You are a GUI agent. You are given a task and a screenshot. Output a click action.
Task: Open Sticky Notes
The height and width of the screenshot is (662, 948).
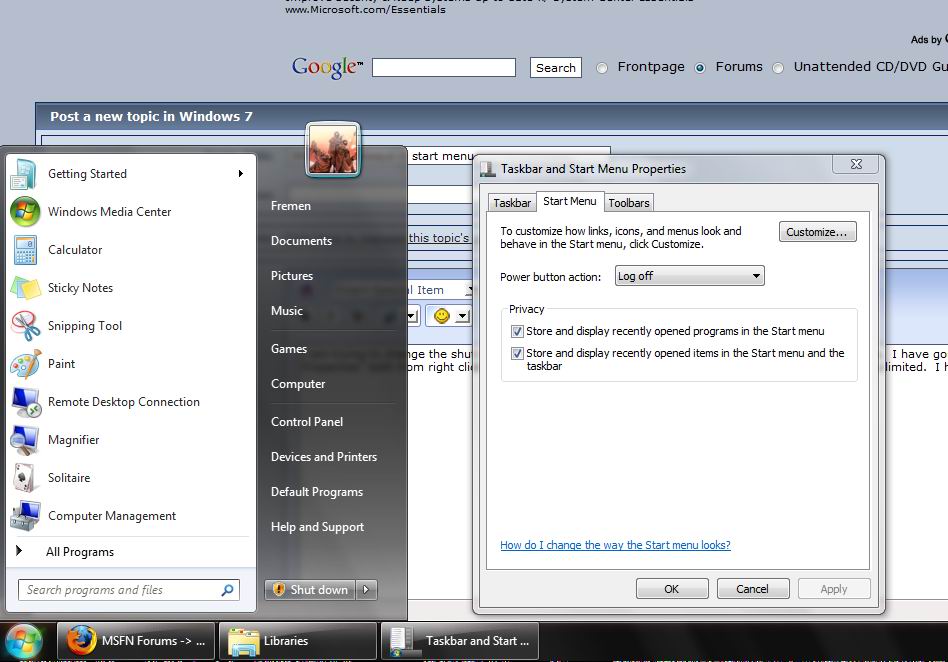[79, 288]
